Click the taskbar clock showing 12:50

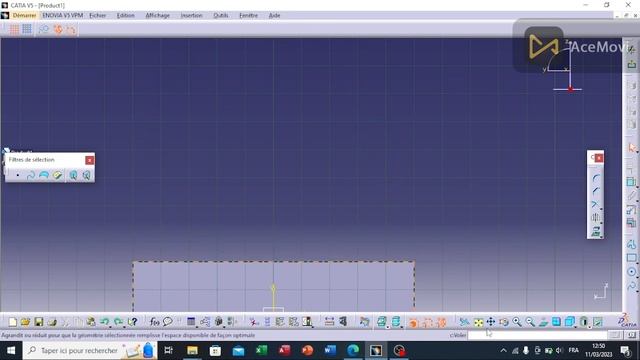coord(598,351)
